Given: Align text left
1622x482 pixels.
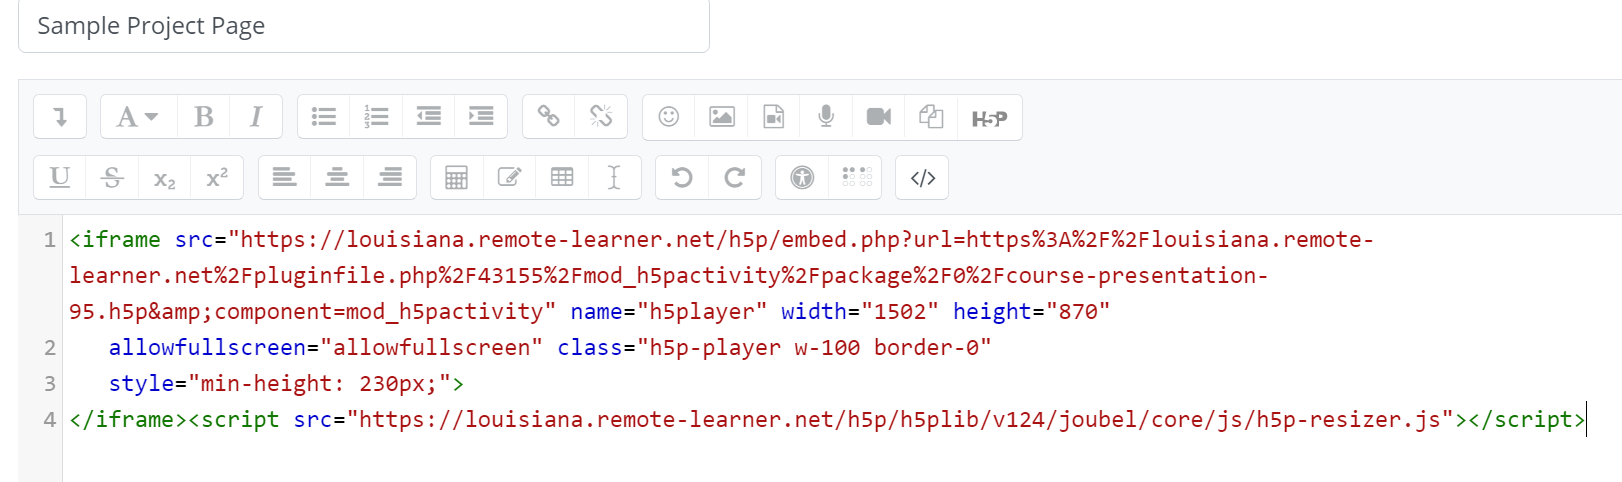Looking at the screenshot, I should coord(285,178).
